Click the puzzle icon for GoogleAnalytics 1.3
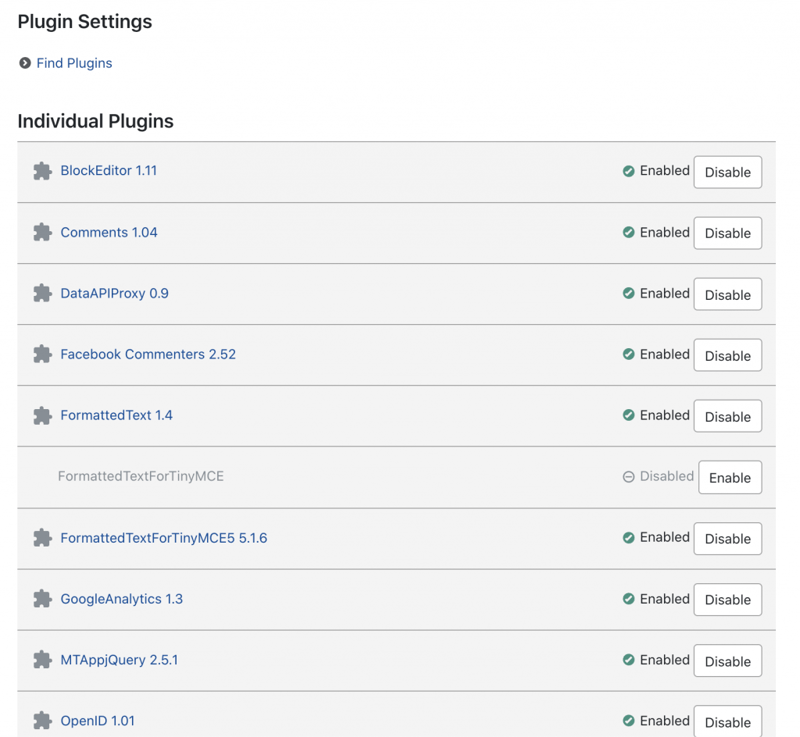 42,599
